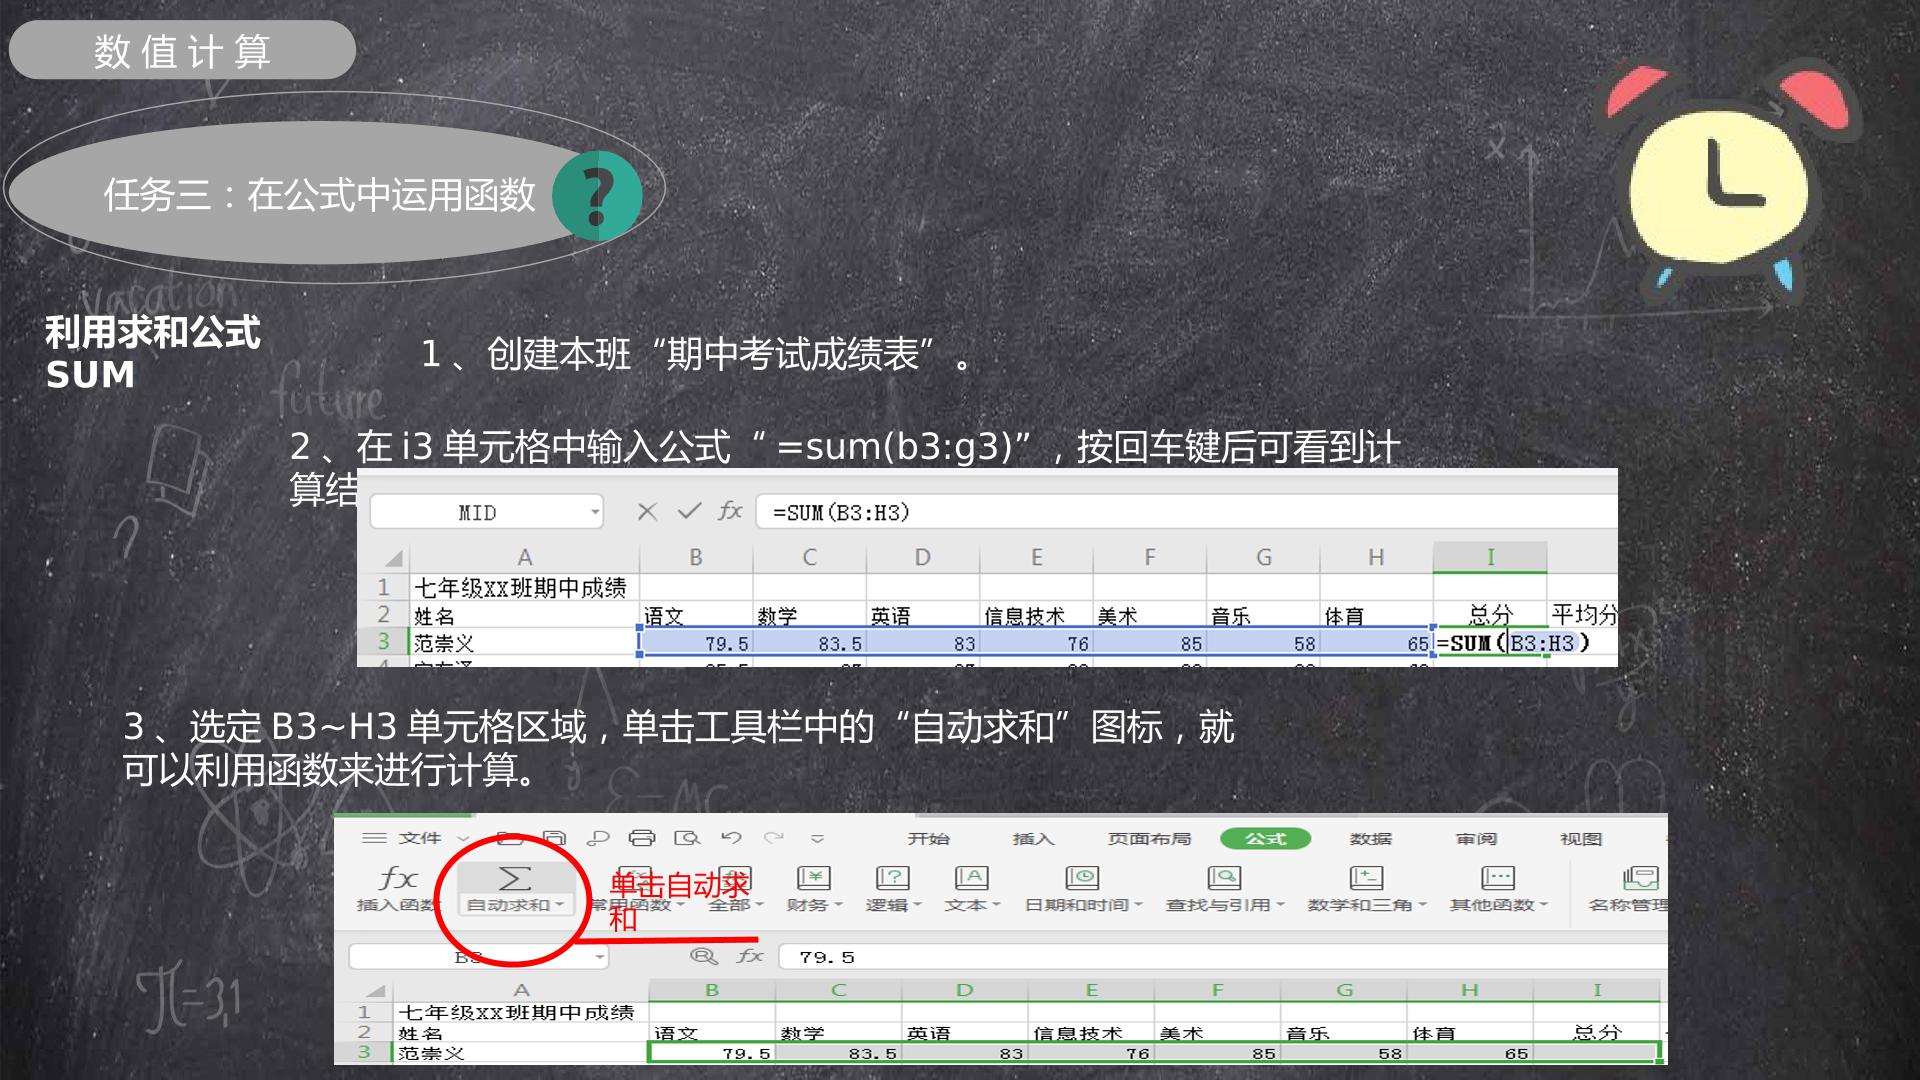This screenshot has width=1920, height=1080.
Task: Switch to the 页面布局 tab
Action: (x=1149, y=838)
